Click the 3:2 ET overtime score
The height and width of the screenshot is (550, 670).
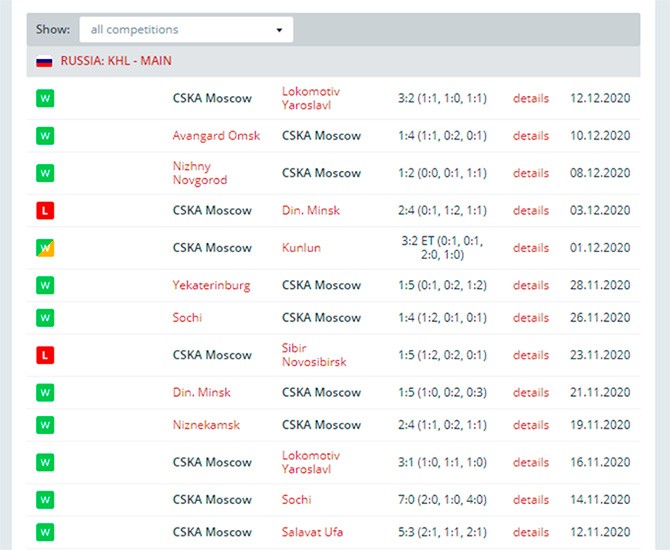tap(442, 248)
